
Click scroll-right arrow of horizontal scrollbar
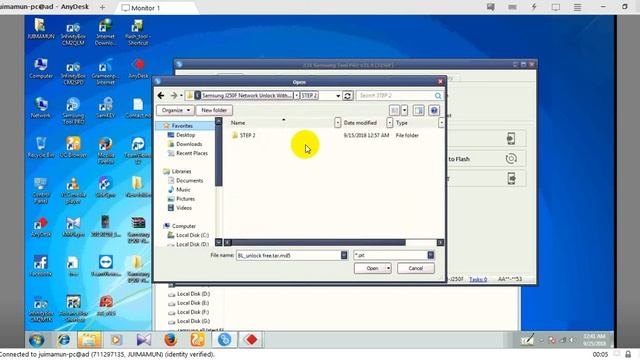(440, 242)
